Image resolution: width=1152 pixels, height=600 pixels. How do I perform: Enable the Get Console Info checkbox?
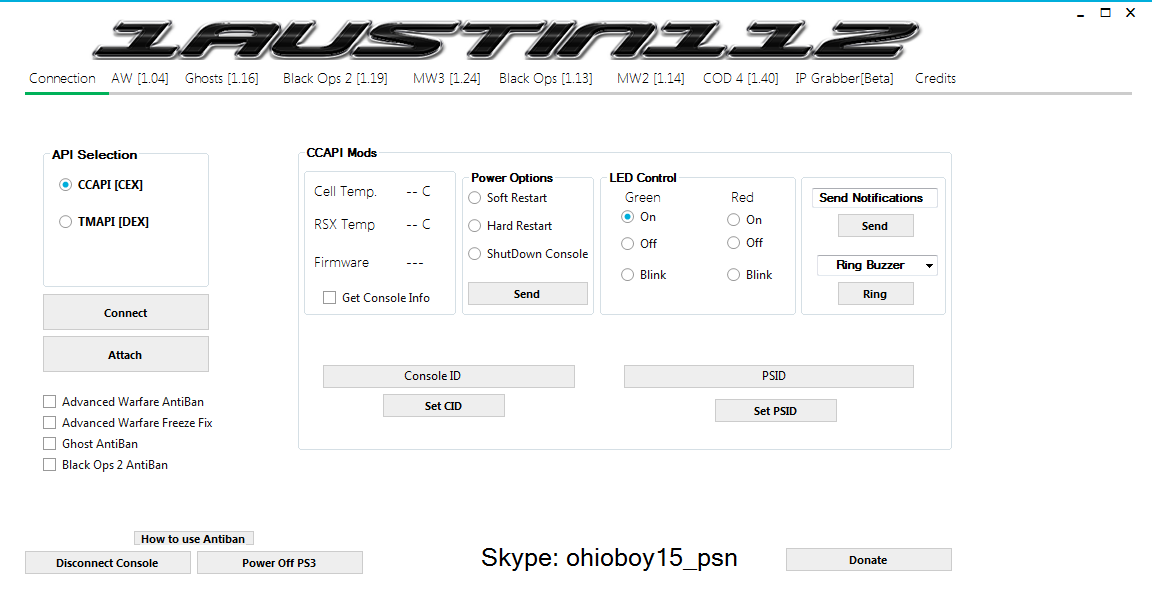[329, 298]
